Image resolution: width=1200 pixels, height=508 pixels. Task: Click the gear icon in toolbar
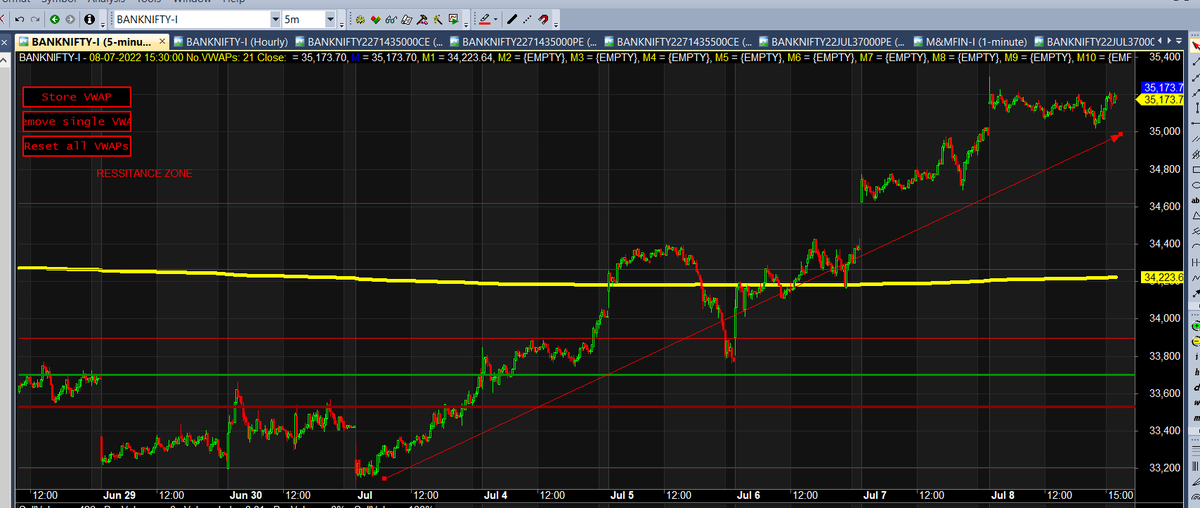[x=361, y=19]
